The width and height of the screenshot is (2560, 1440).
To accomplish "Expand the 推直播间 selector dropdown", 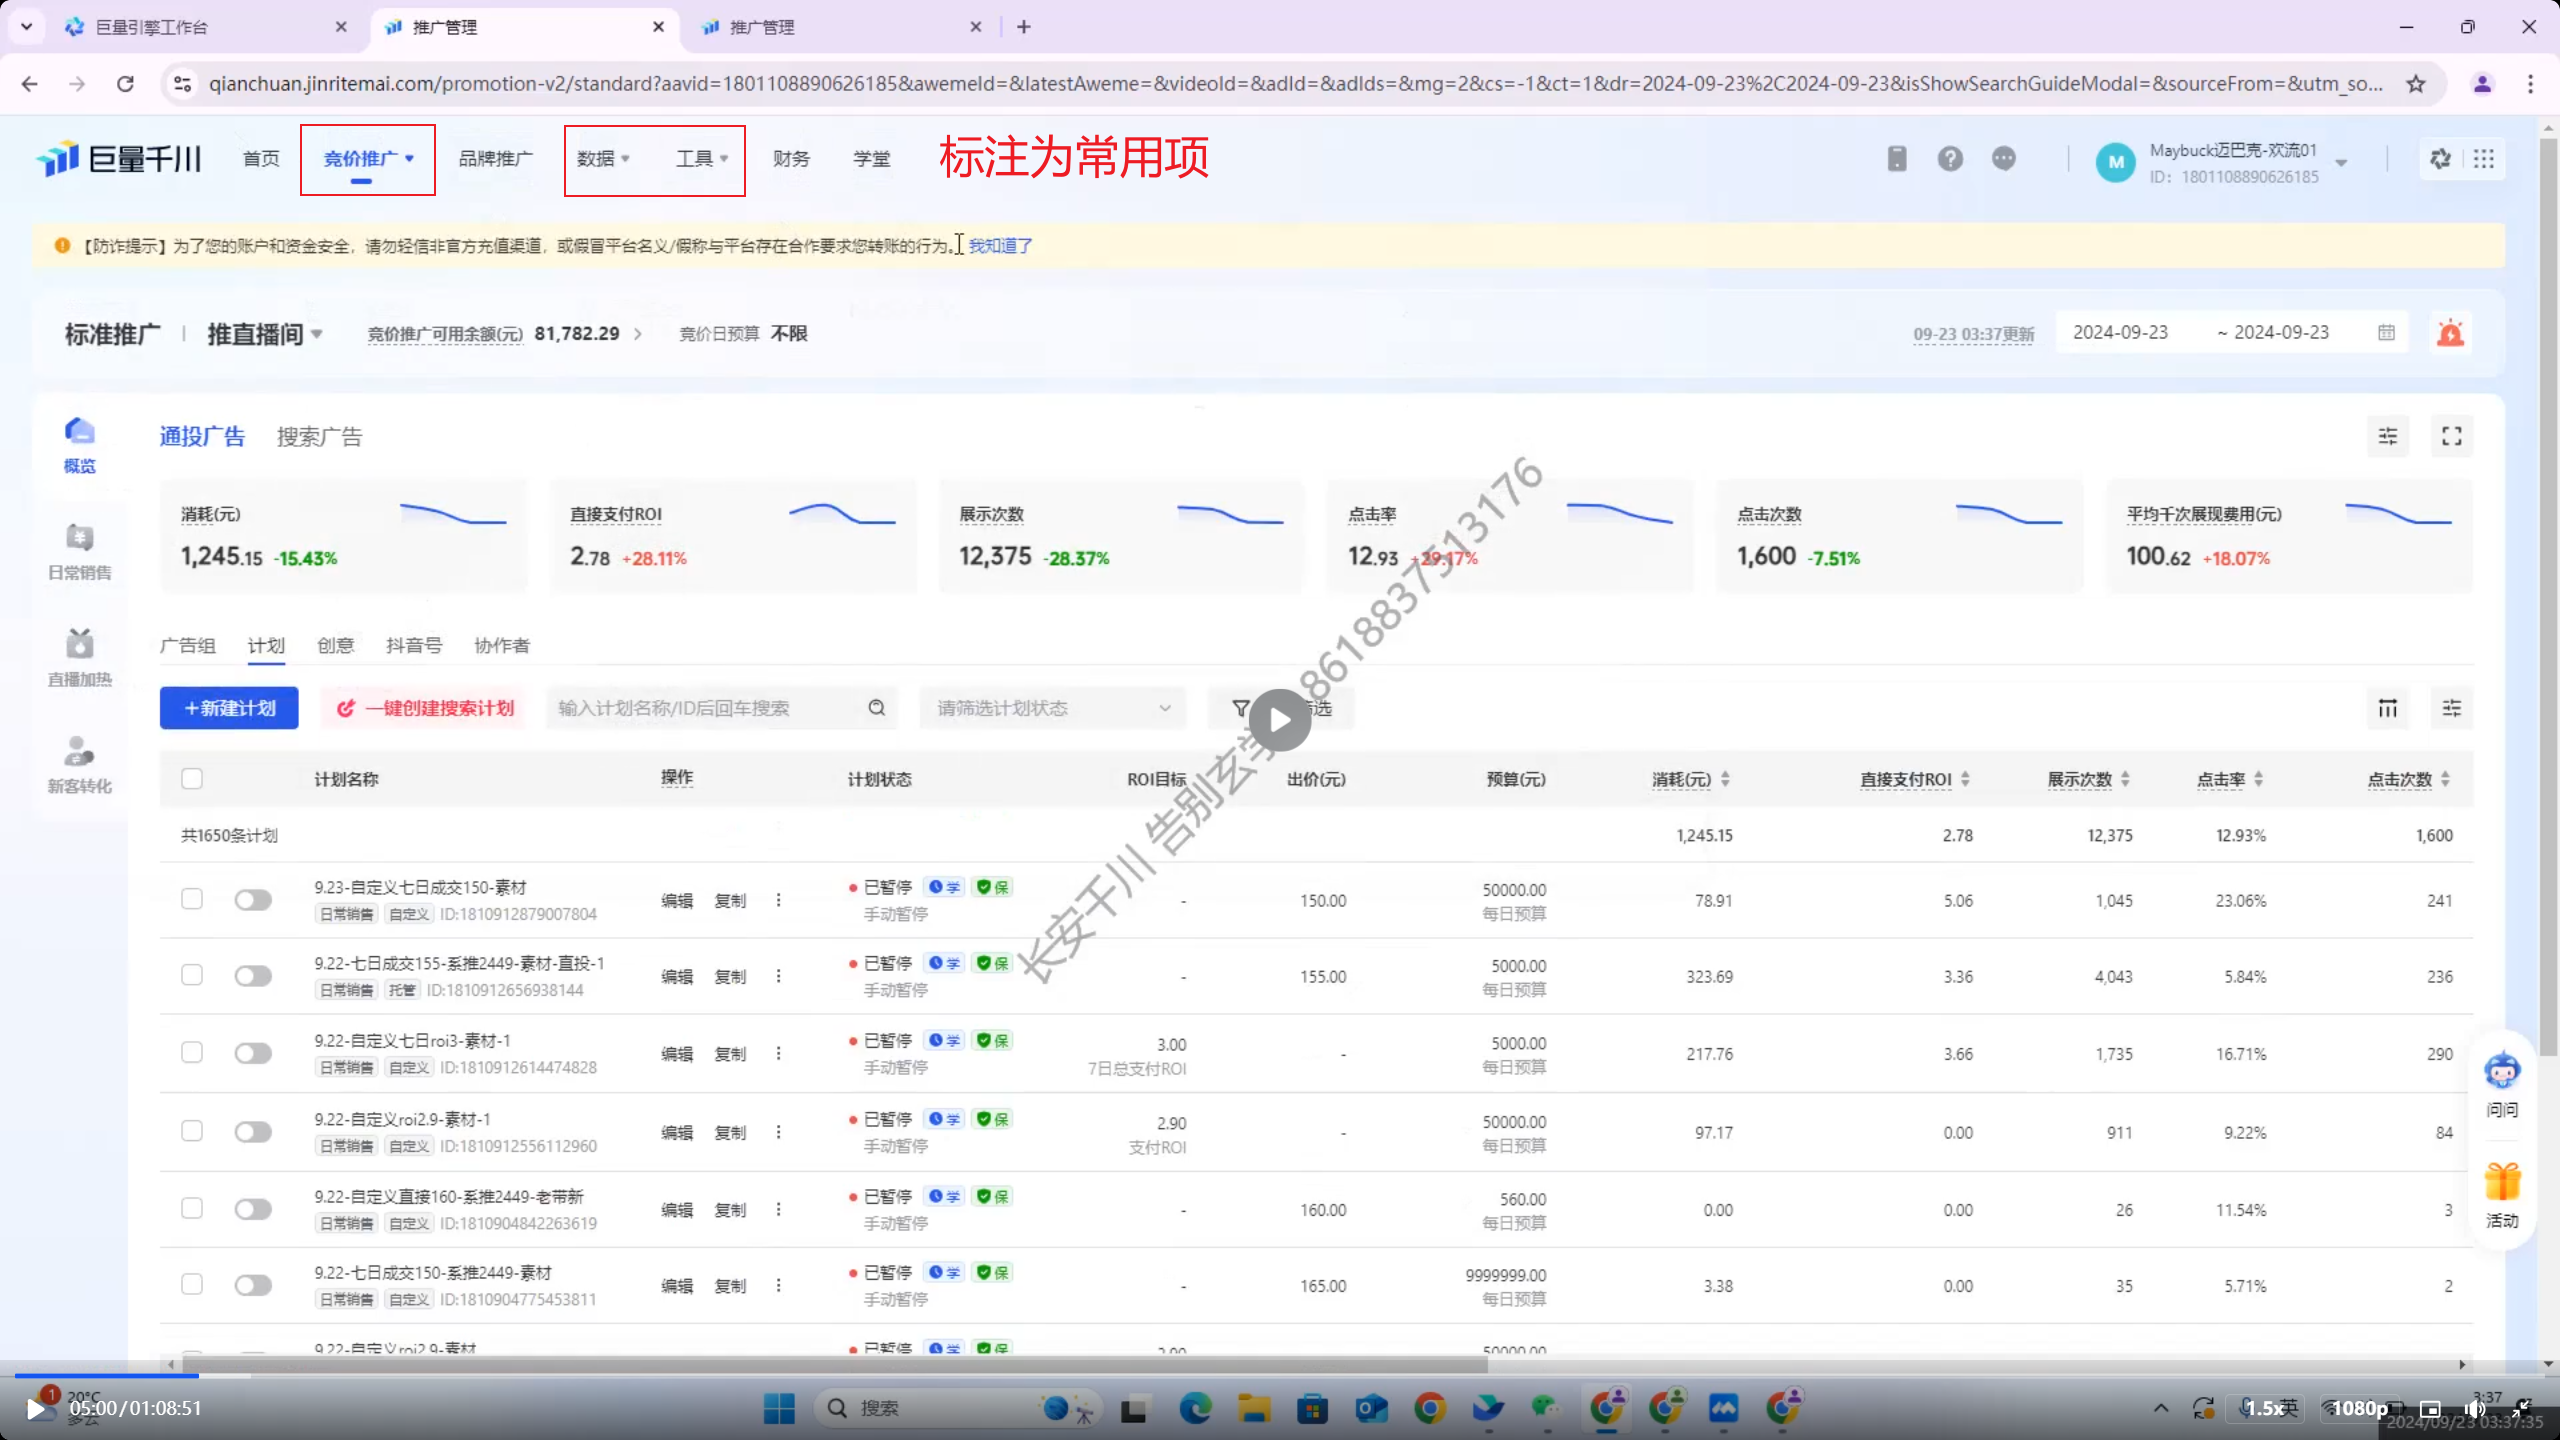I will 265,334.
